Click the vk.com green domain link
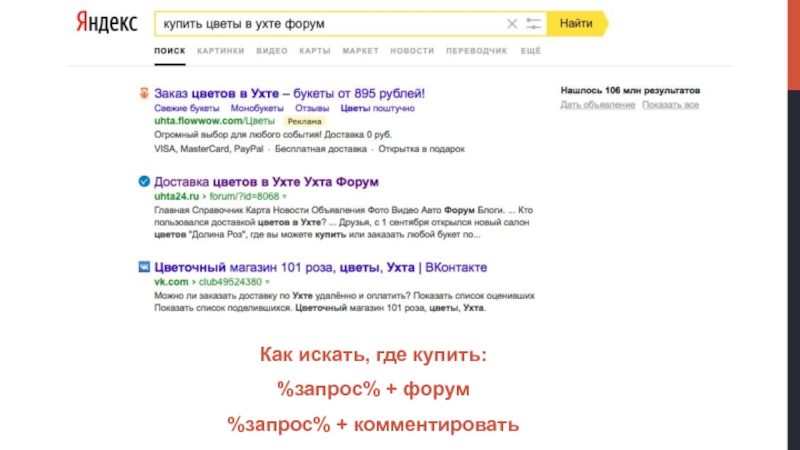 pos(171,282)
